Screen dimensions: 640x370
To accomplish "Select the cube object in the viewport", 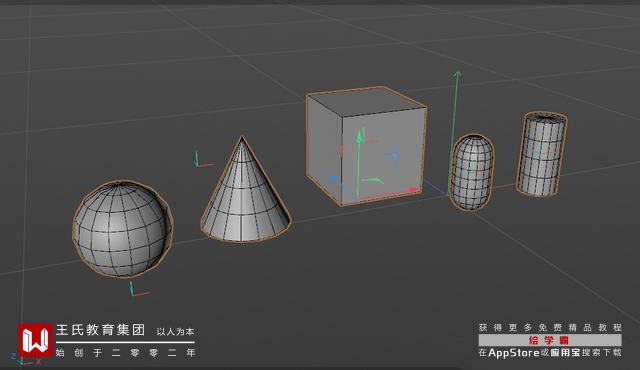I will point(367,146).
